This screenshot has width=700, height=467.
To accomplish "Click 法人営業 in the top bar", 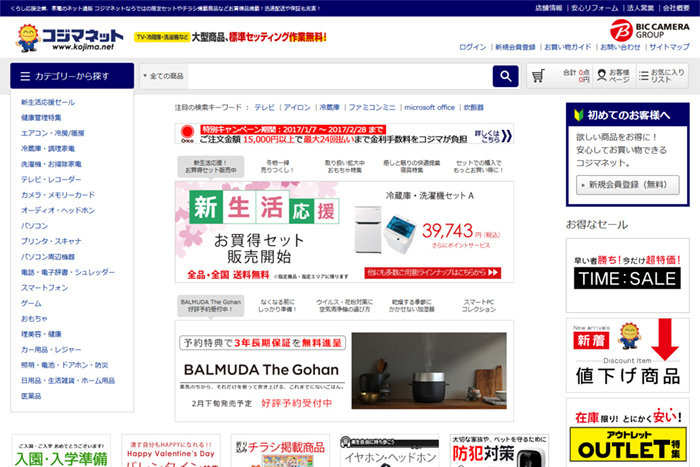I will (x=640, y=8).
